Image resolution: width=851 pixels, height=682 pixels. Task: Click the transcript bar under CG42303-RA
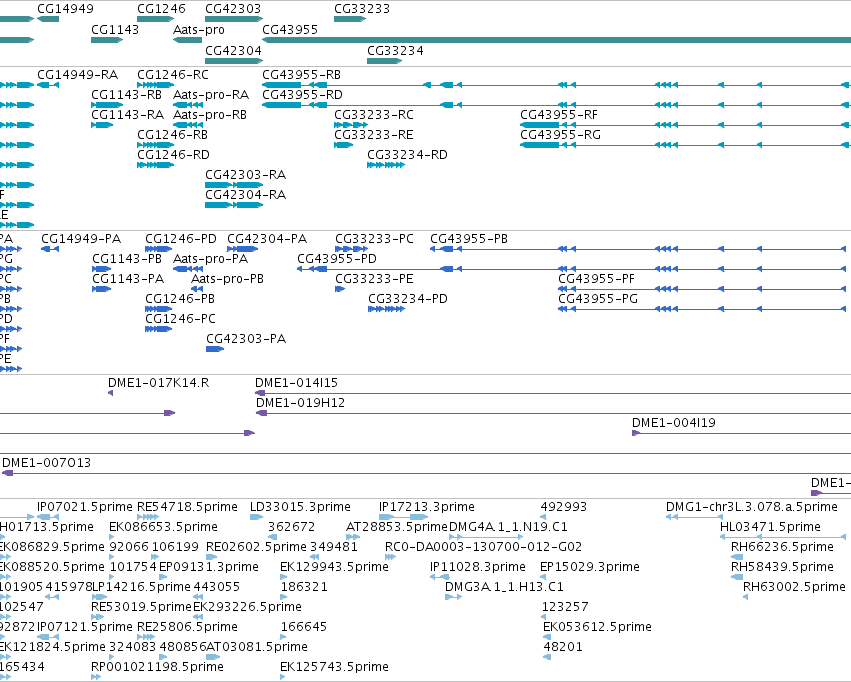tap(234, 185)
